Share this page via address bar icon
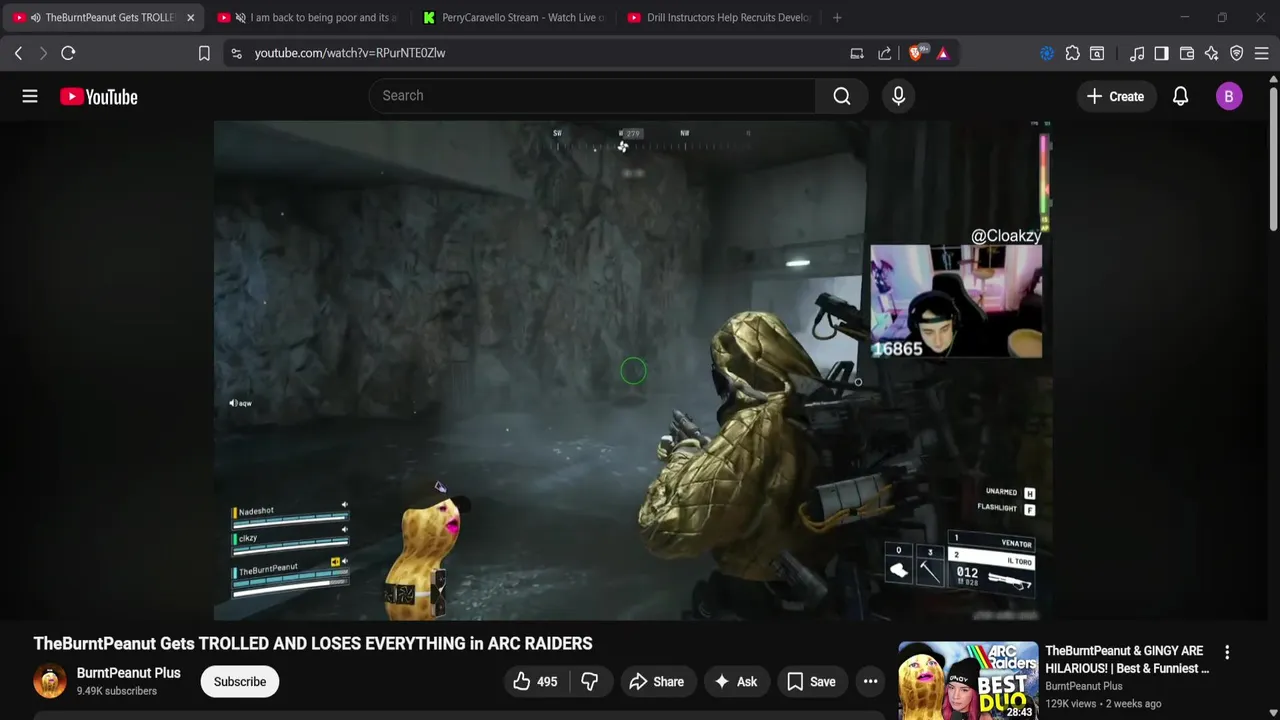This screenshot has height=720, width=1280. point(885,53)
